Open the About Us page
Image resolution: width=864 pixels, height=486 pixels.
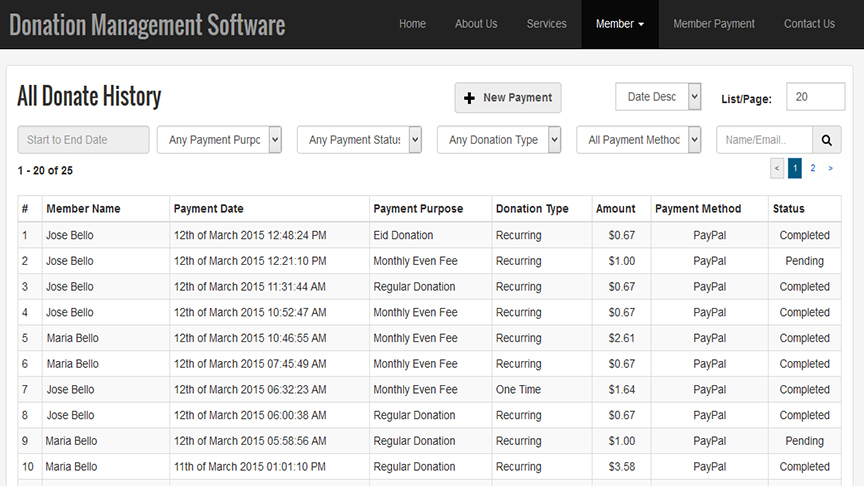click(476, 24)
